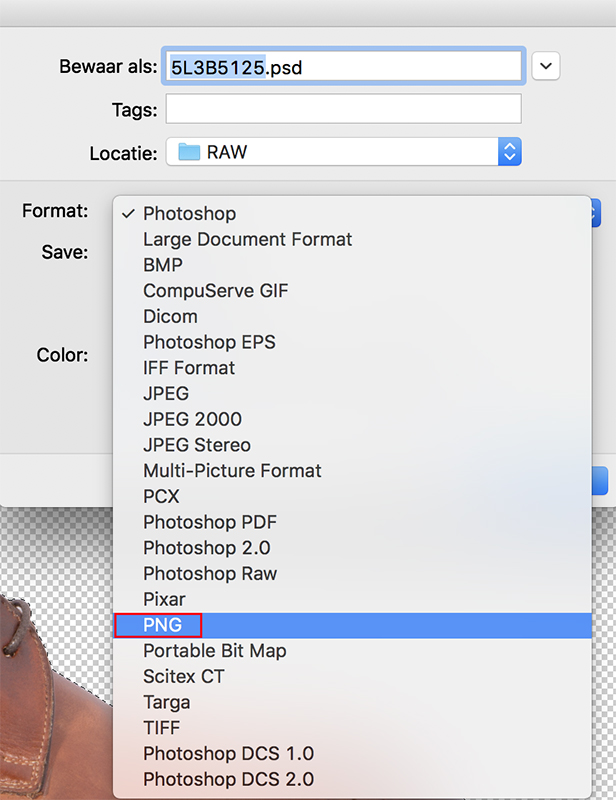The width and height of the screenshot is (616, 800).
Task: Choose Photoshop 2.0 format
Action: (x=352, y=548)
